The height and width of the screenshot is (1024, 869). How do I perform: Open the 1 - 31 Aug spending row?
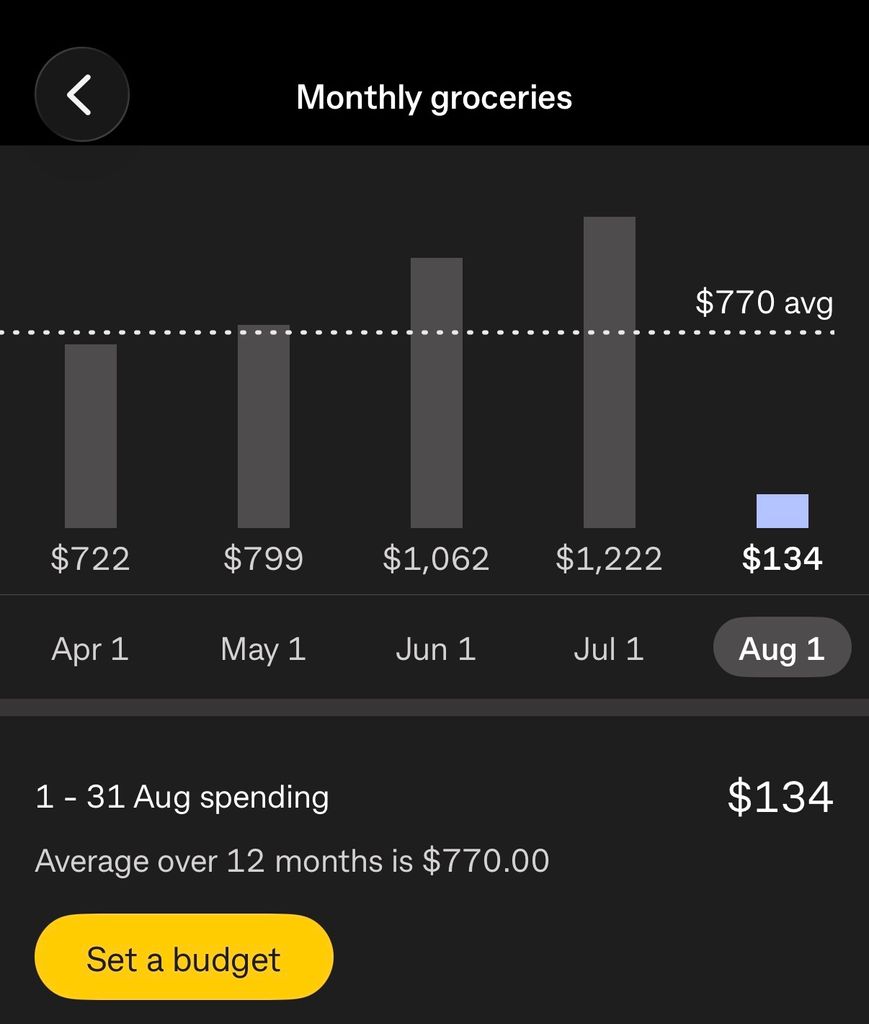[434, 797]
